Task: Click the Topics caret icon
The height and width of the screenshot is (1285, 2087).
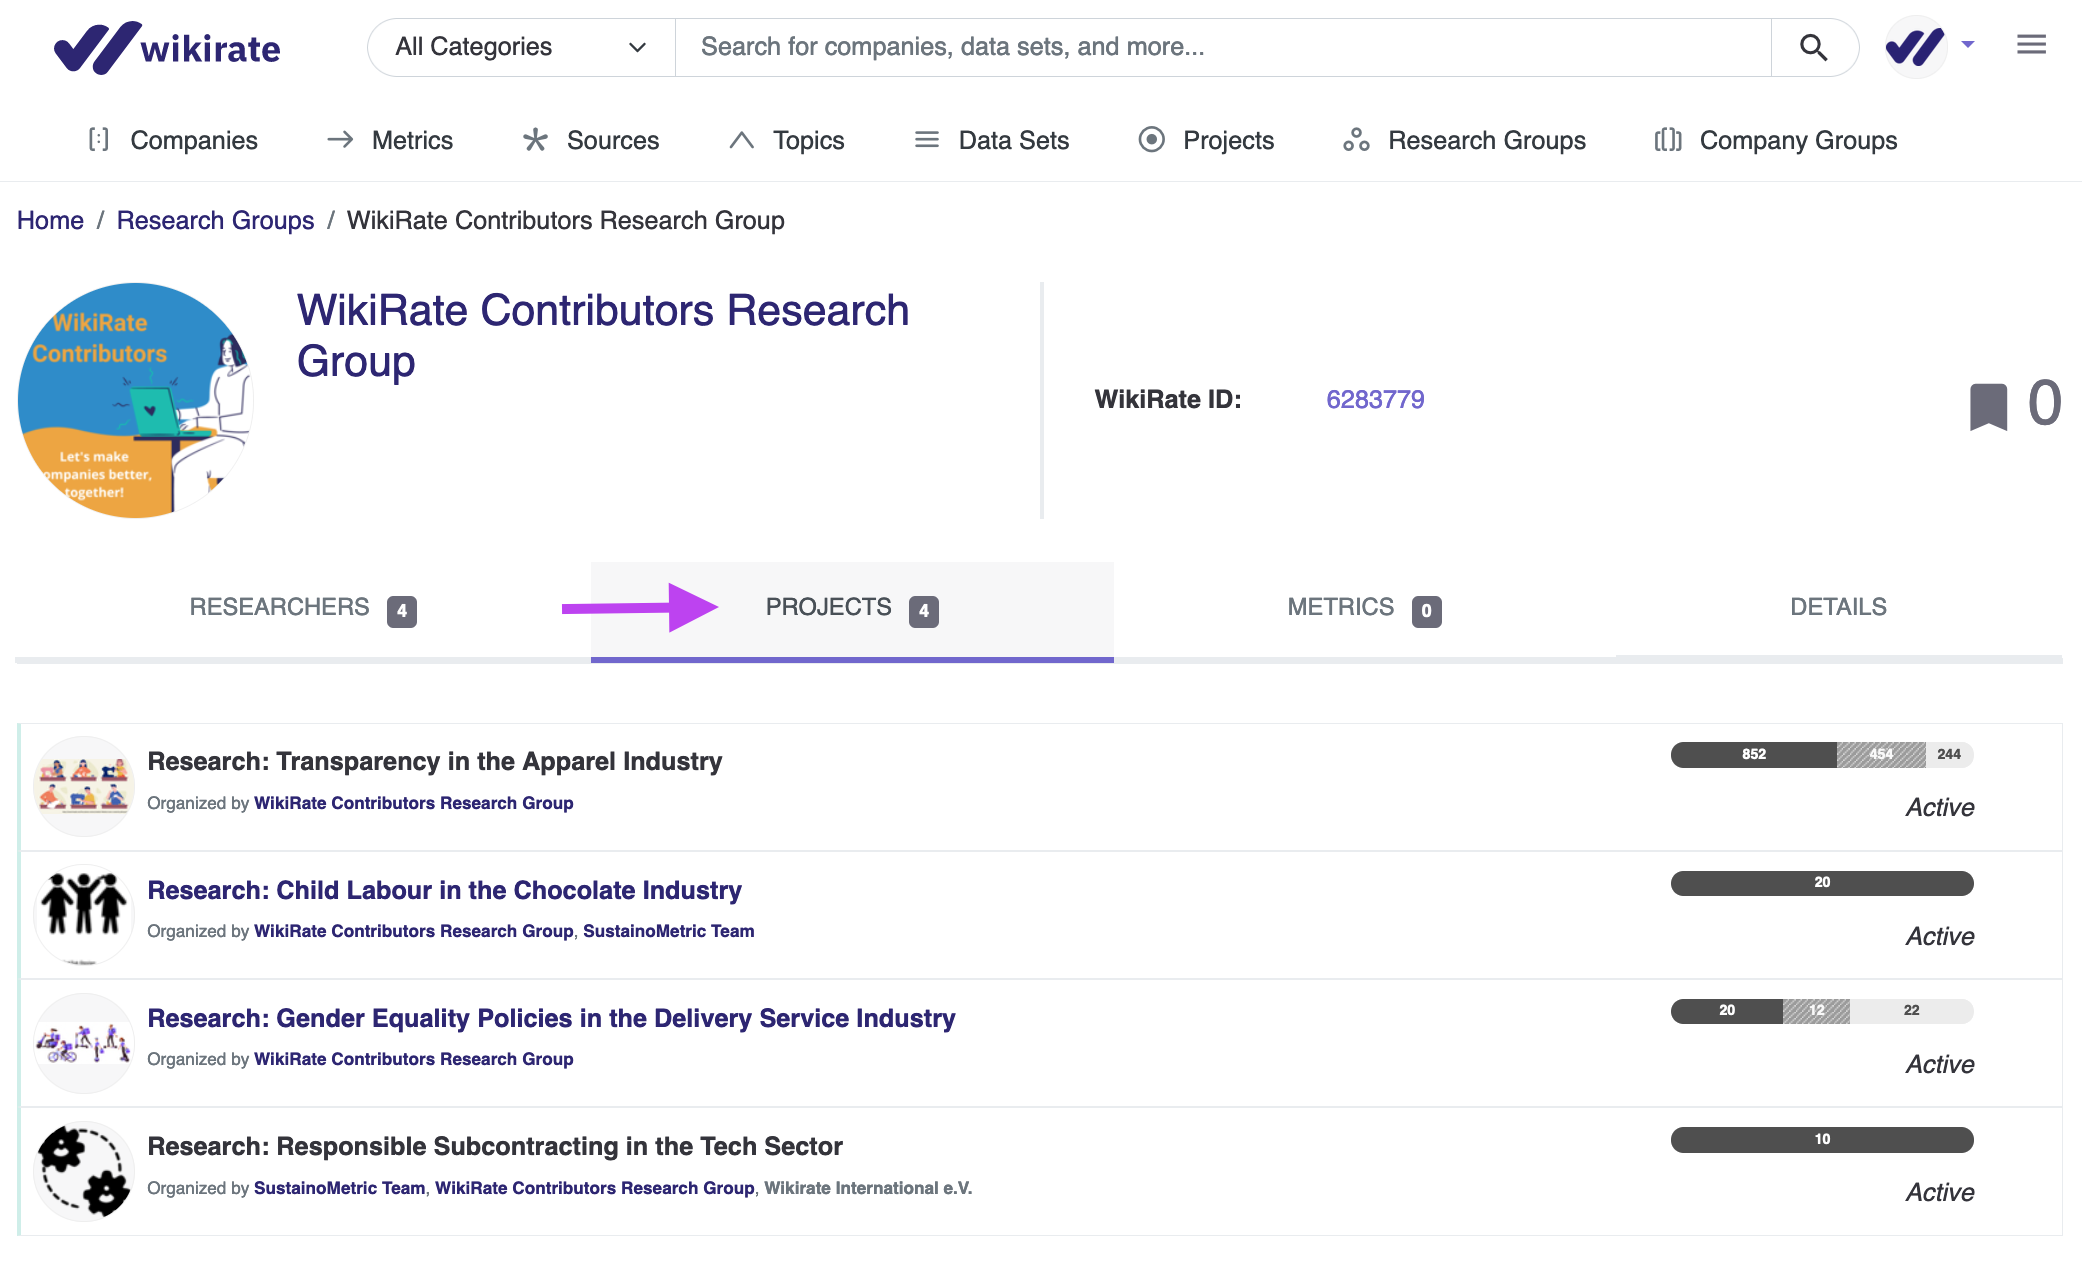Action: pos(741,140)
